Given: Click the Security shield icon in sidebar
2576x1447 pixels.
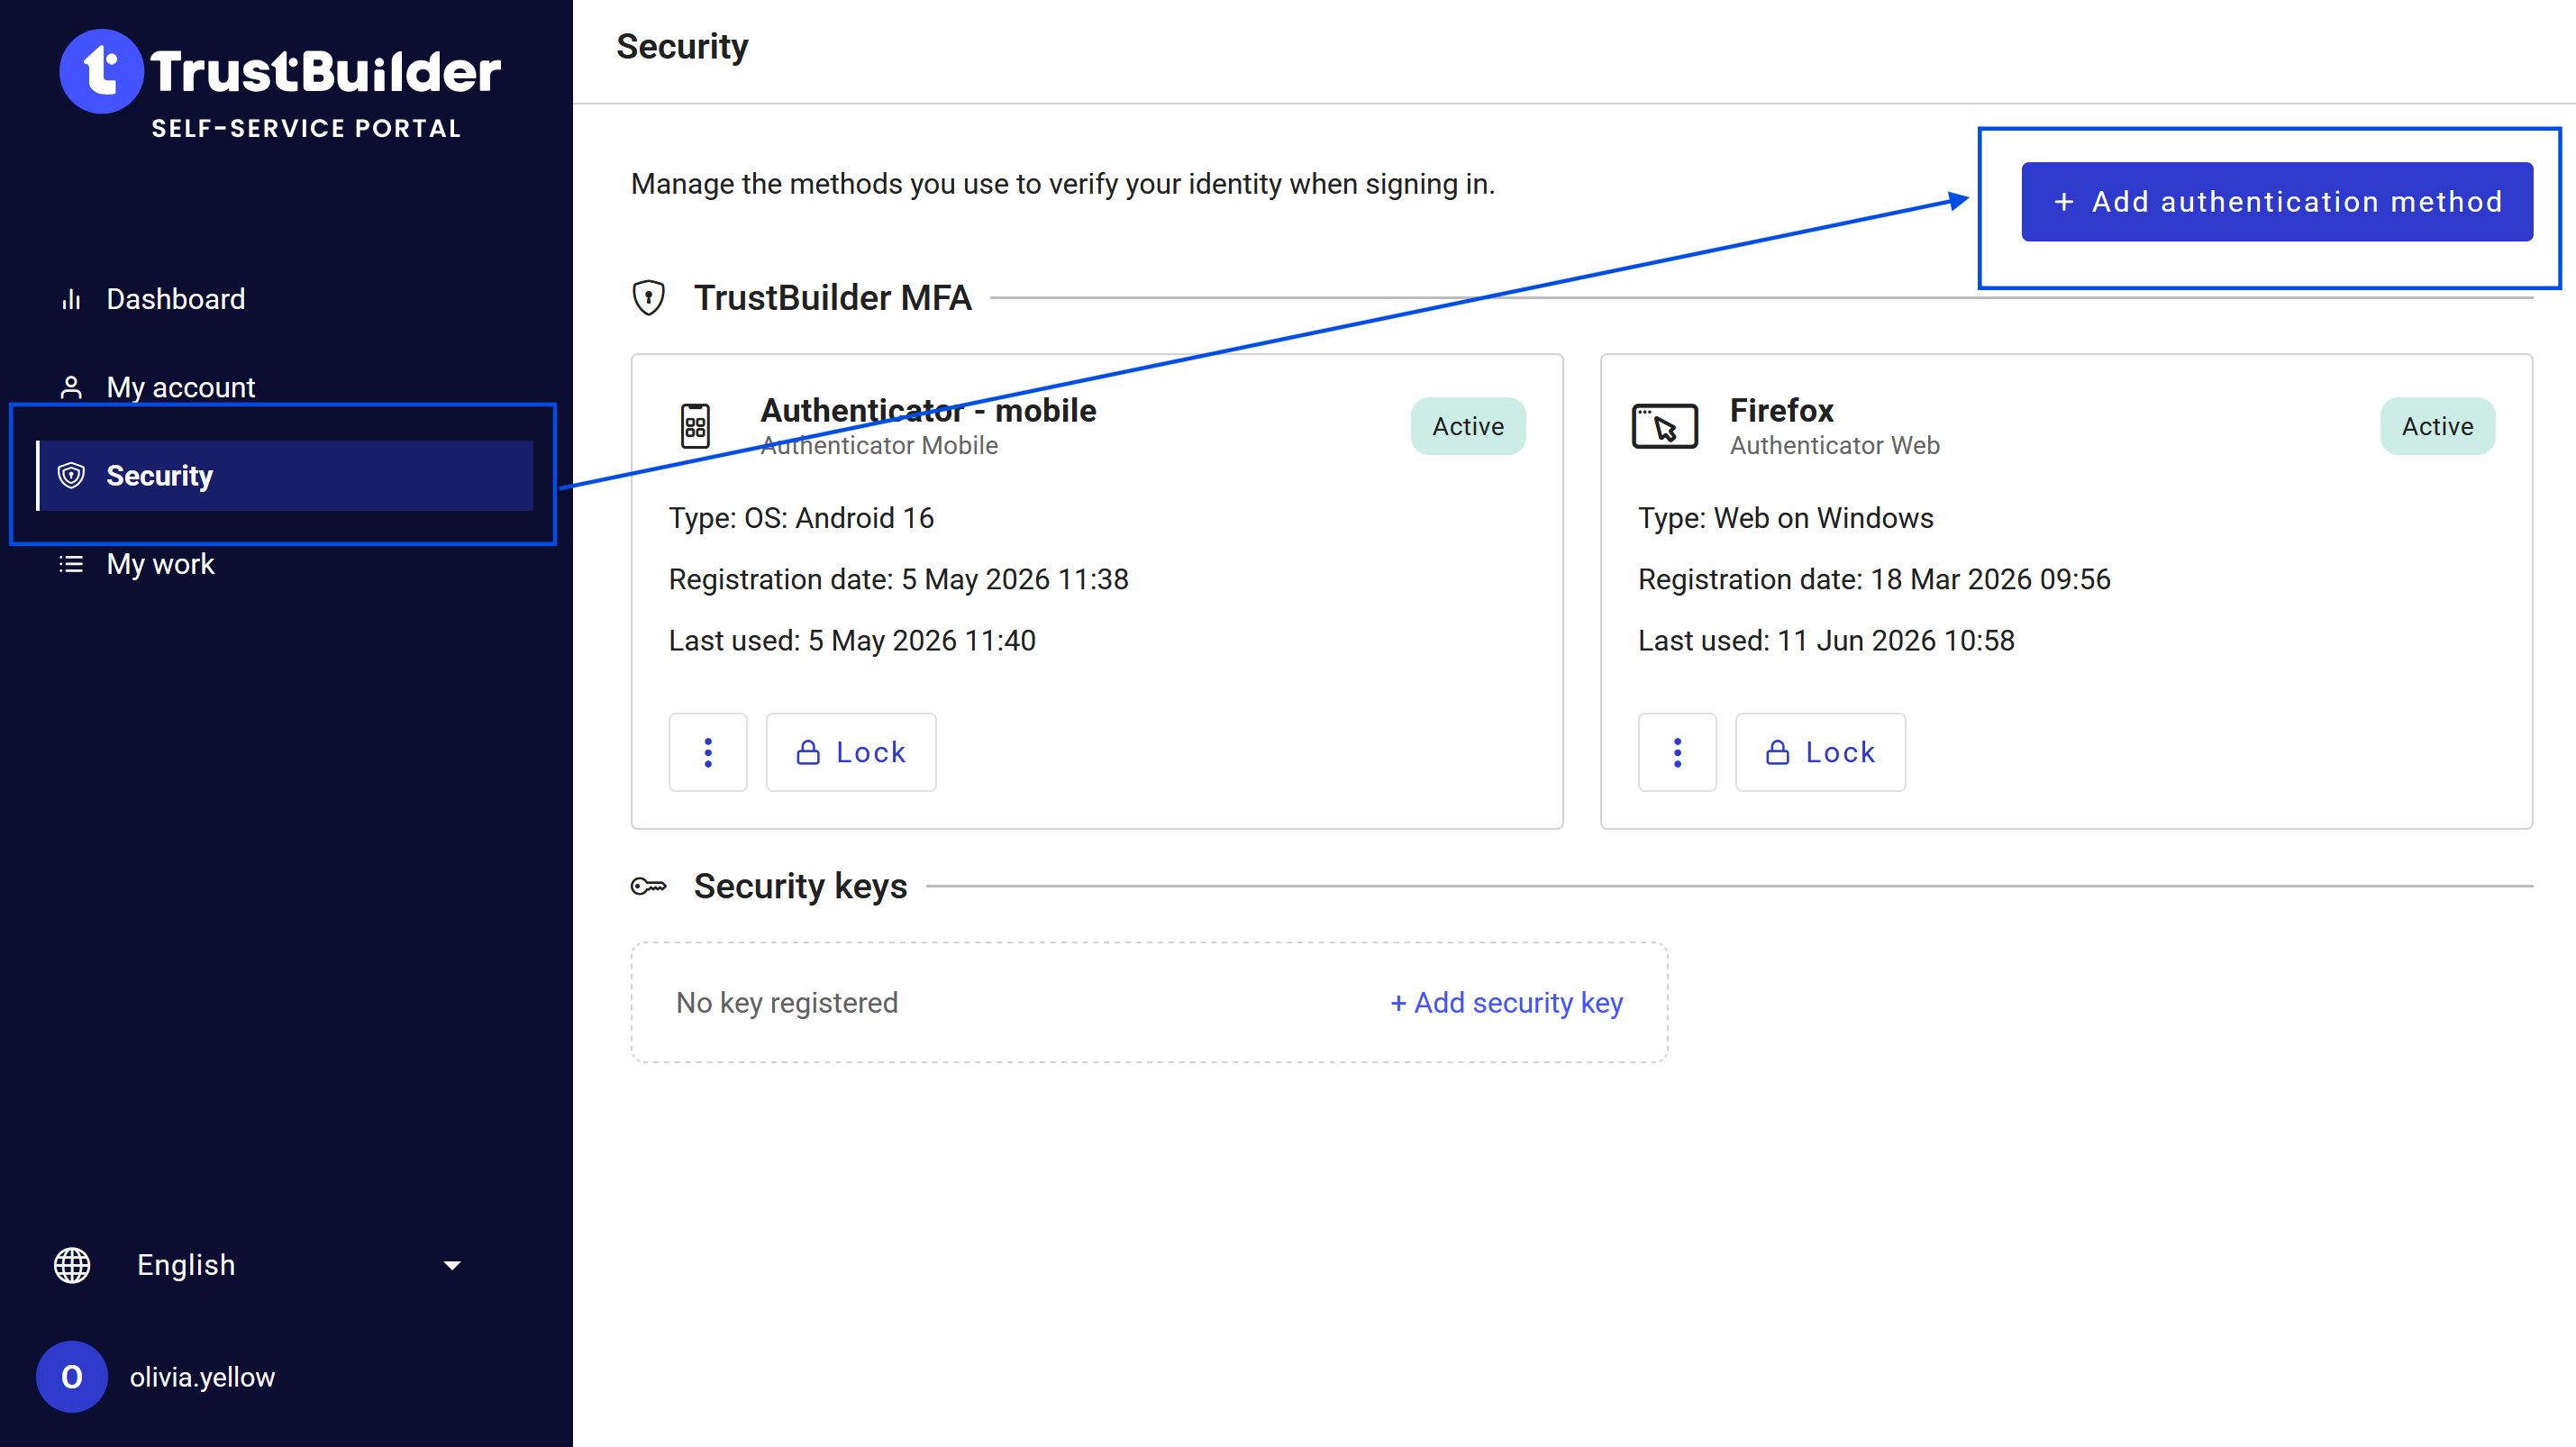Looking at the screenshot, I should [71, 475].
